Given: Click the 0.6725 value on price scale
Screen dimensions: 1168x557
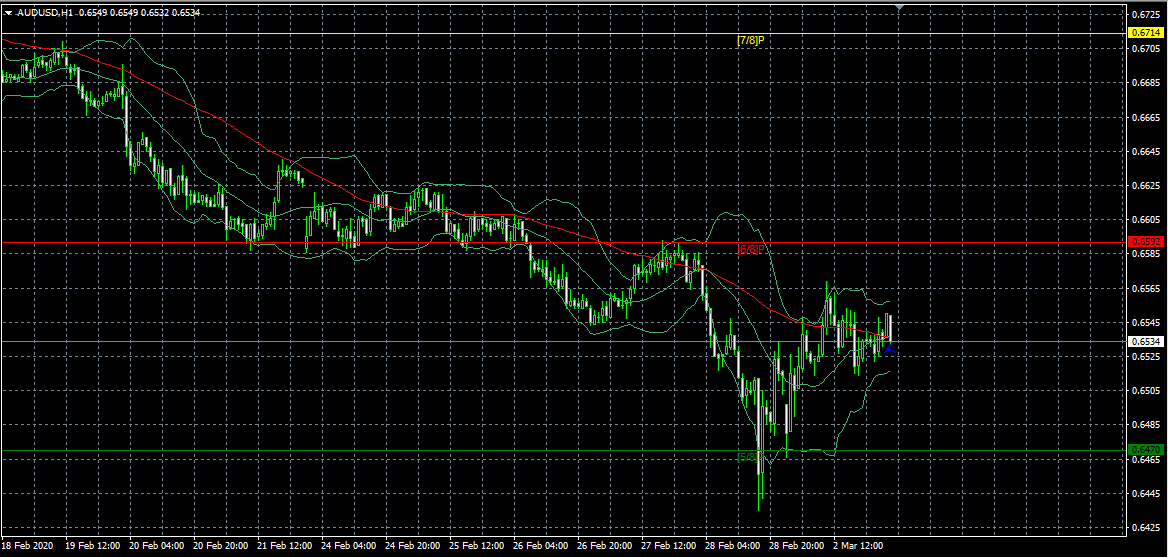Looking at the screenshot, I should click(1146, 15).
